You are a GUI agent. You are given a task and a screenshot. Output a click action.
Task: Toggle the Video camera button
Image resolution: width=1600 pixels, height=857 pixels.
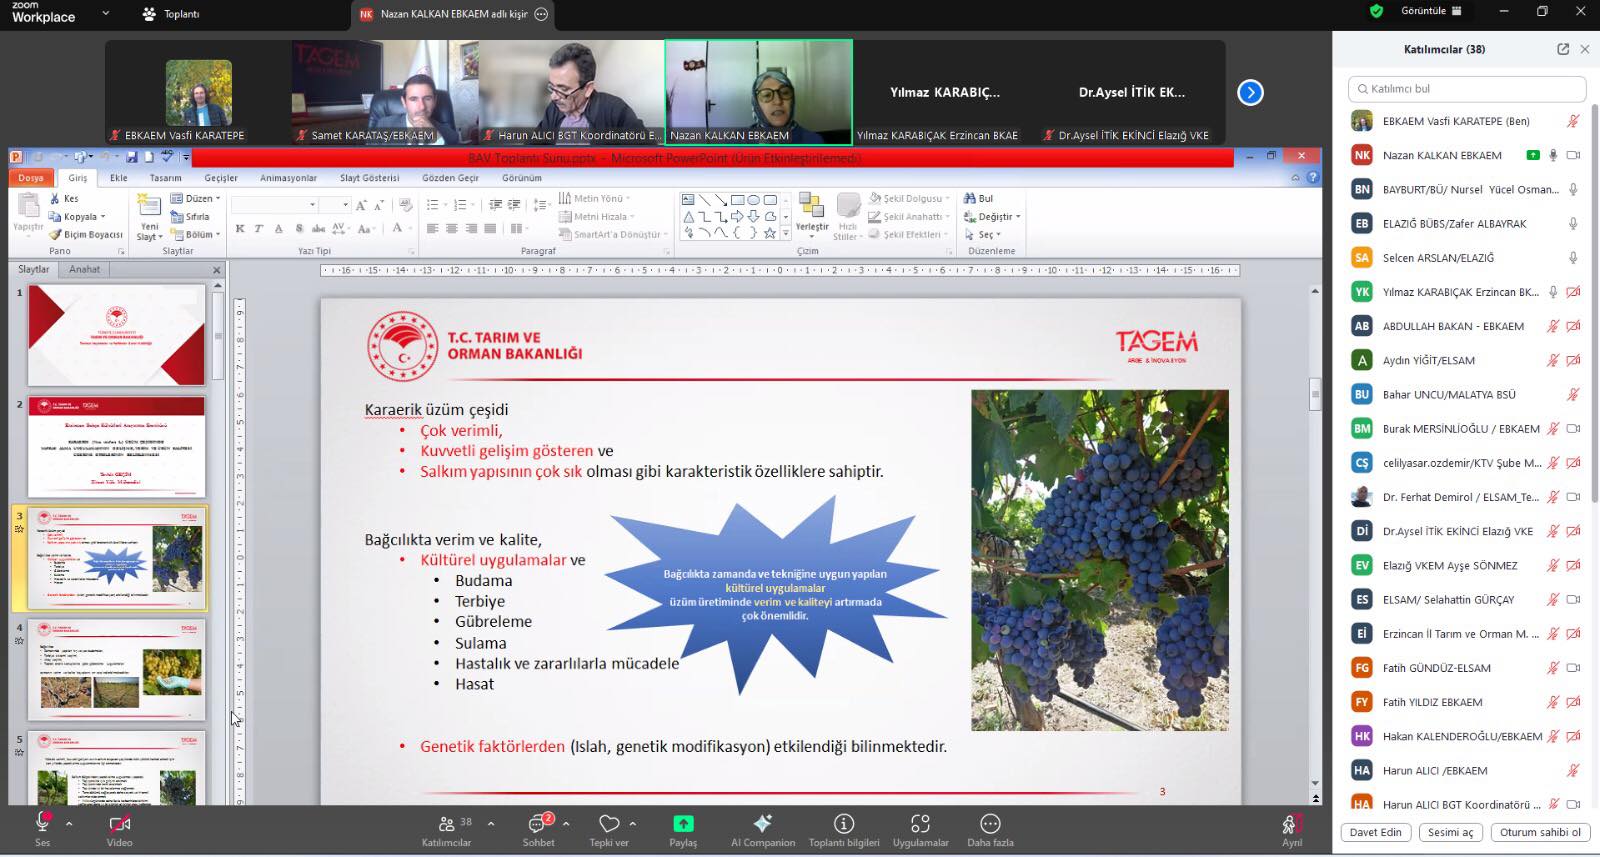(119, 824)
